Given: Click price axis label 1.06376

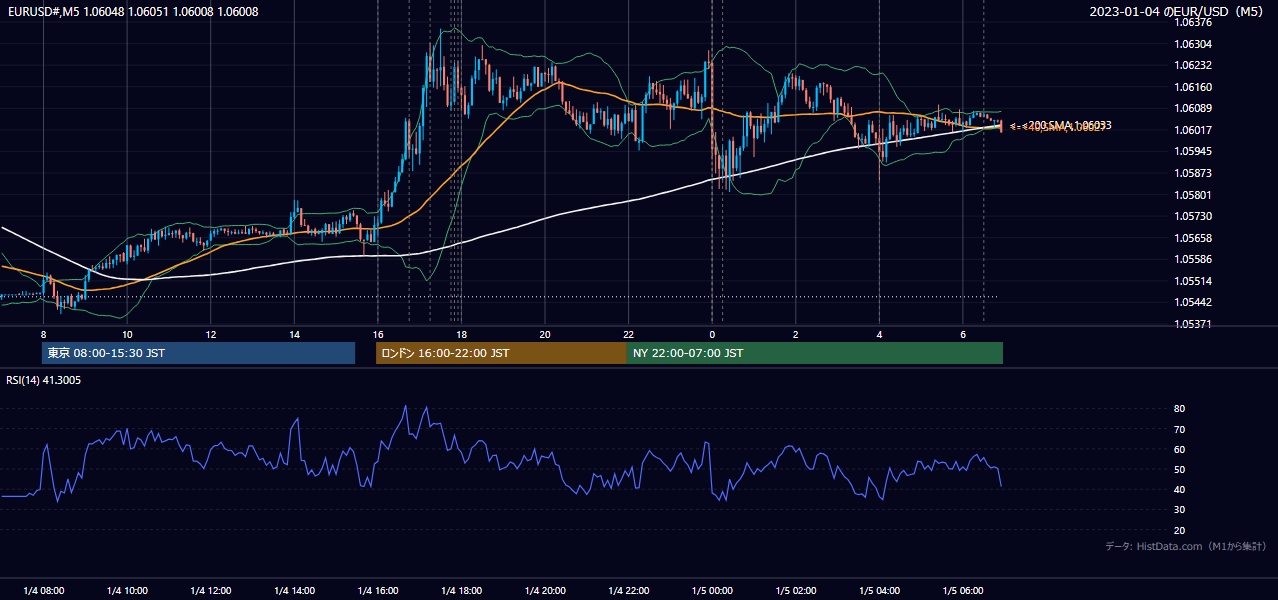Looking at the screenshot, I should (x=1192, y=22).
